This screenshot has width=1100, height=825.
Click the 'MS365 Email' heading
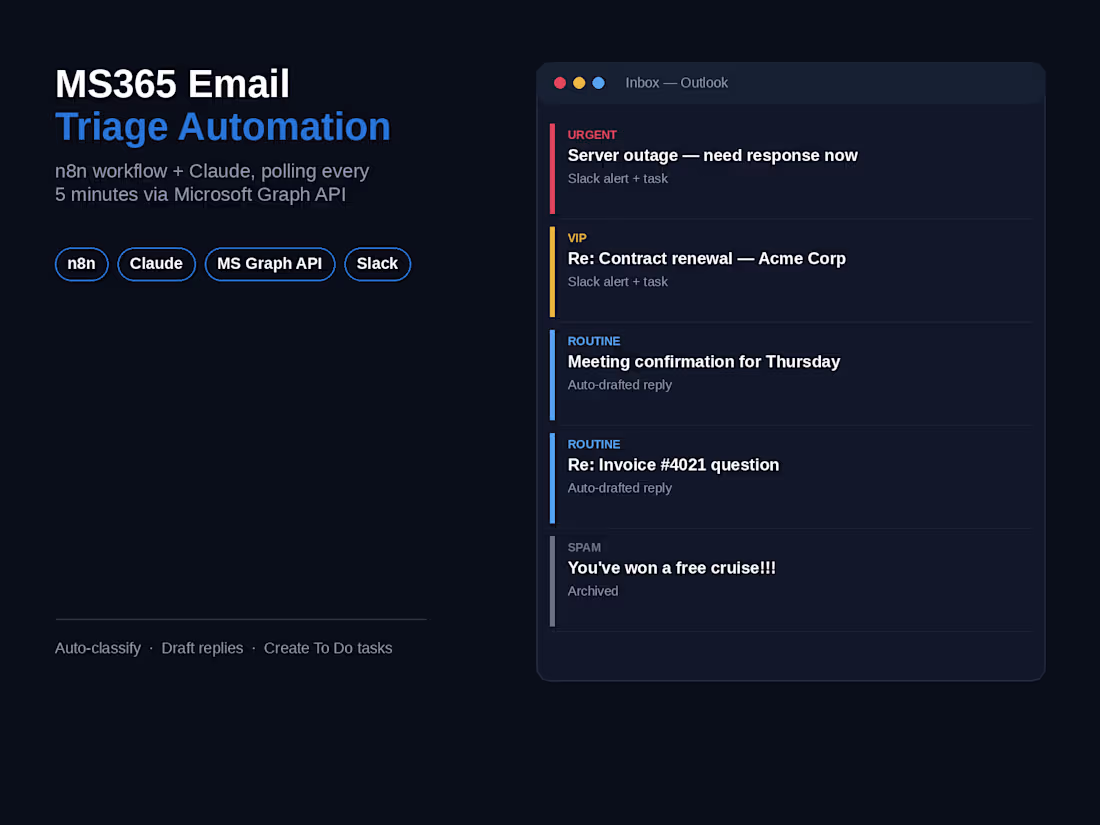click(x=172, y=84)
